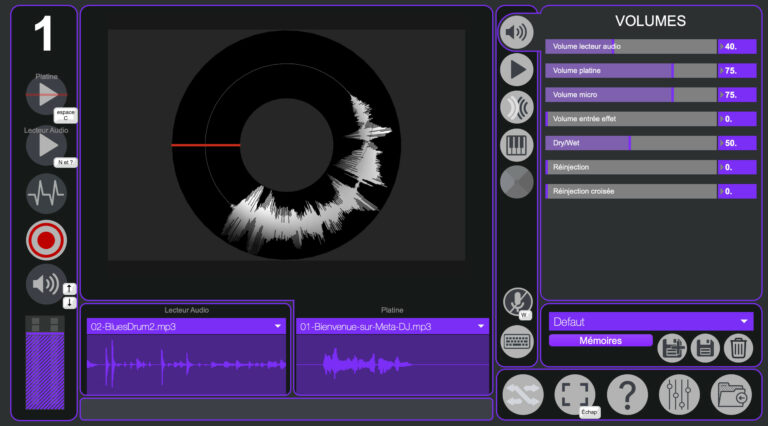The height and width of the screenshot is (426, 768).
Task: Open the sound waves effect tab
Action: [x=516, y=107]
